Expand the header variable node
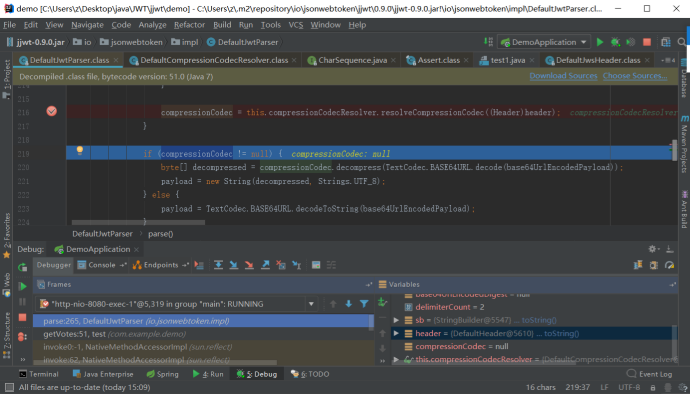This screenshot has width=690, height=394. pos(396,333)
